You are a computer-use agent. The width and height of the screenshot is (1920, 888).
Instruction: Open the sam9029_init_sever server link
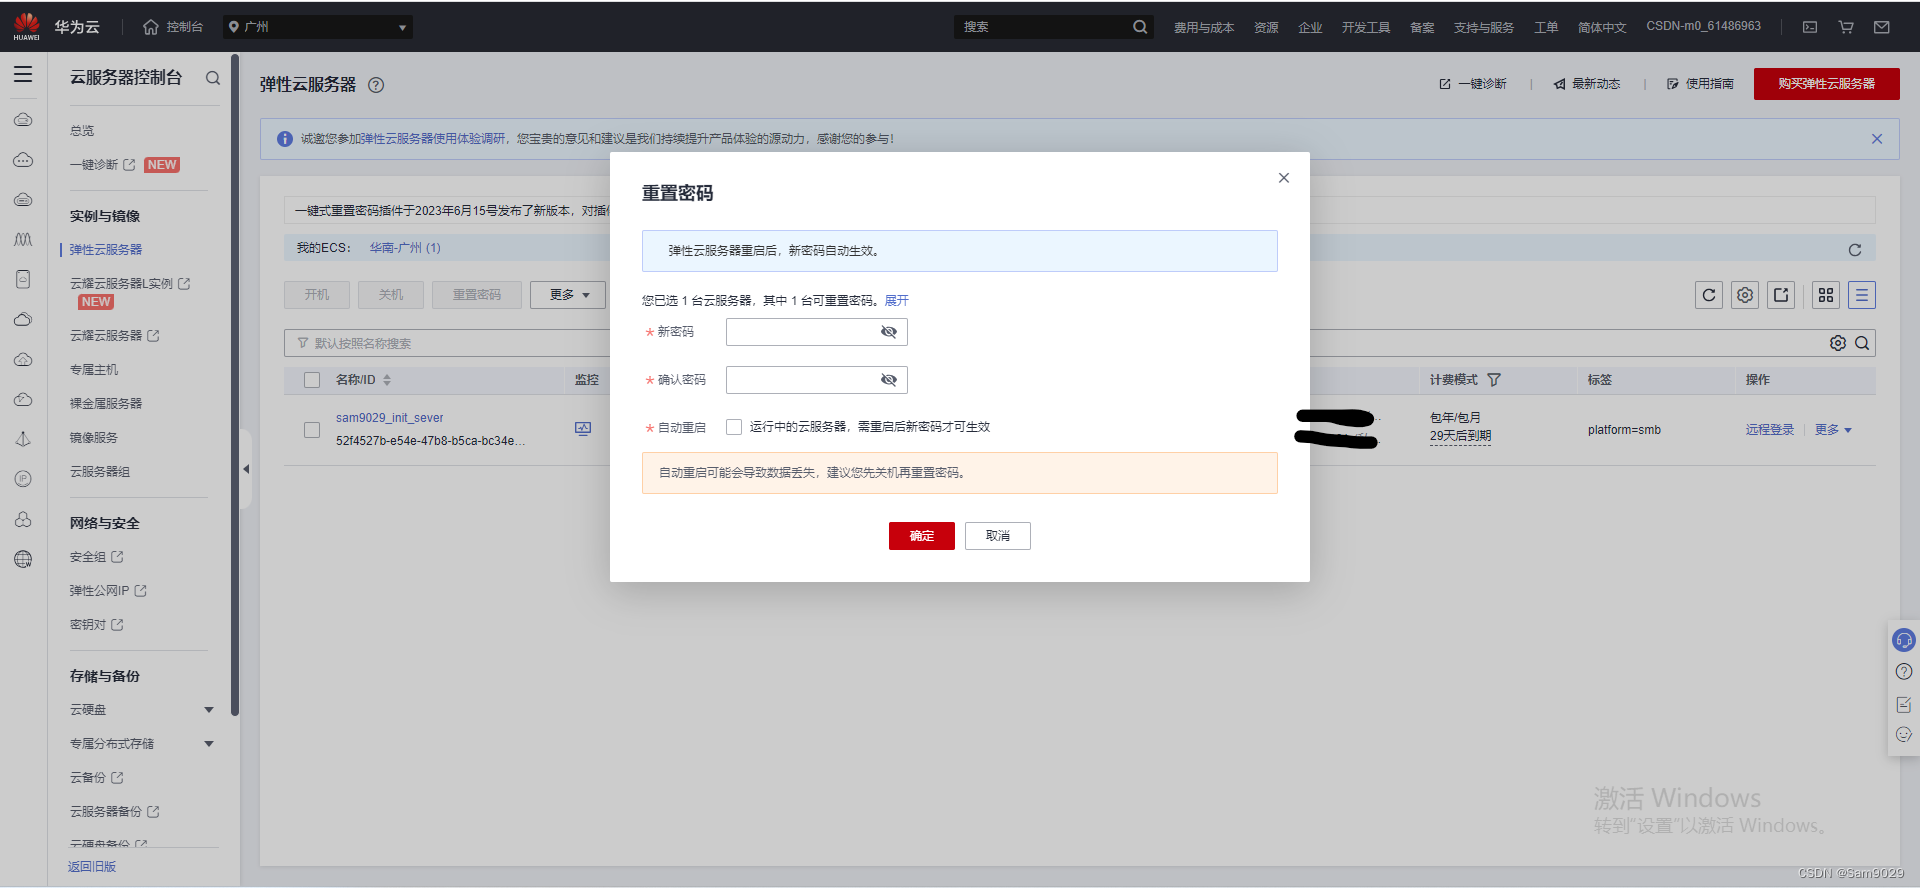[389, 418]
